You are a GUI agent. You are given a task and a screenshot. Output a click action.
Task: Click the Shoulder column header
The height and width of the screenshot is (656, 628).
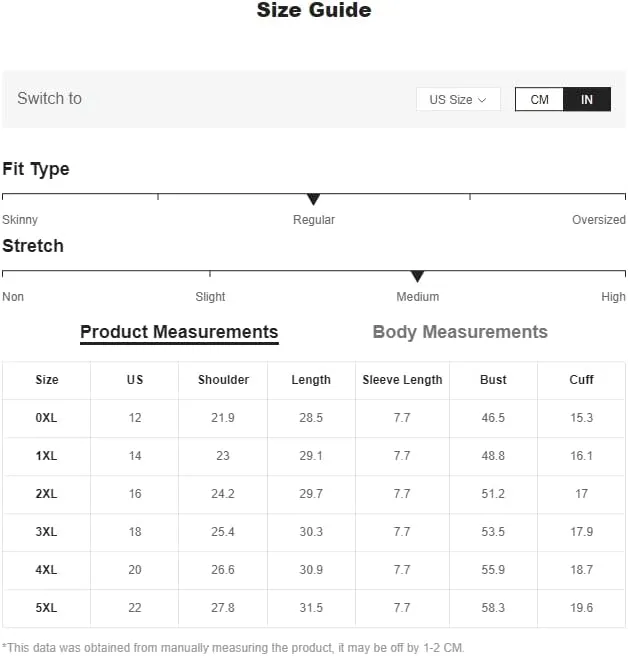[223, 380]
